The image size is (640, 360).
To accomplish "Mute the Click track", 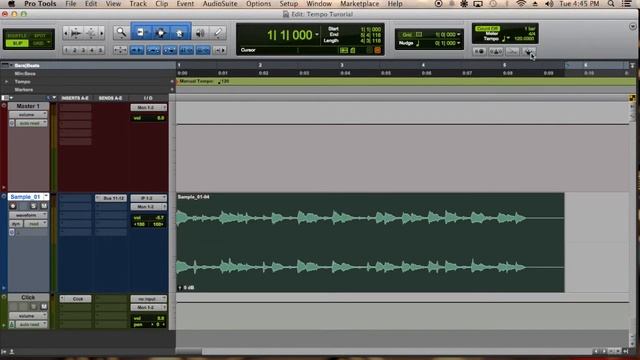I will click(44, 307).
